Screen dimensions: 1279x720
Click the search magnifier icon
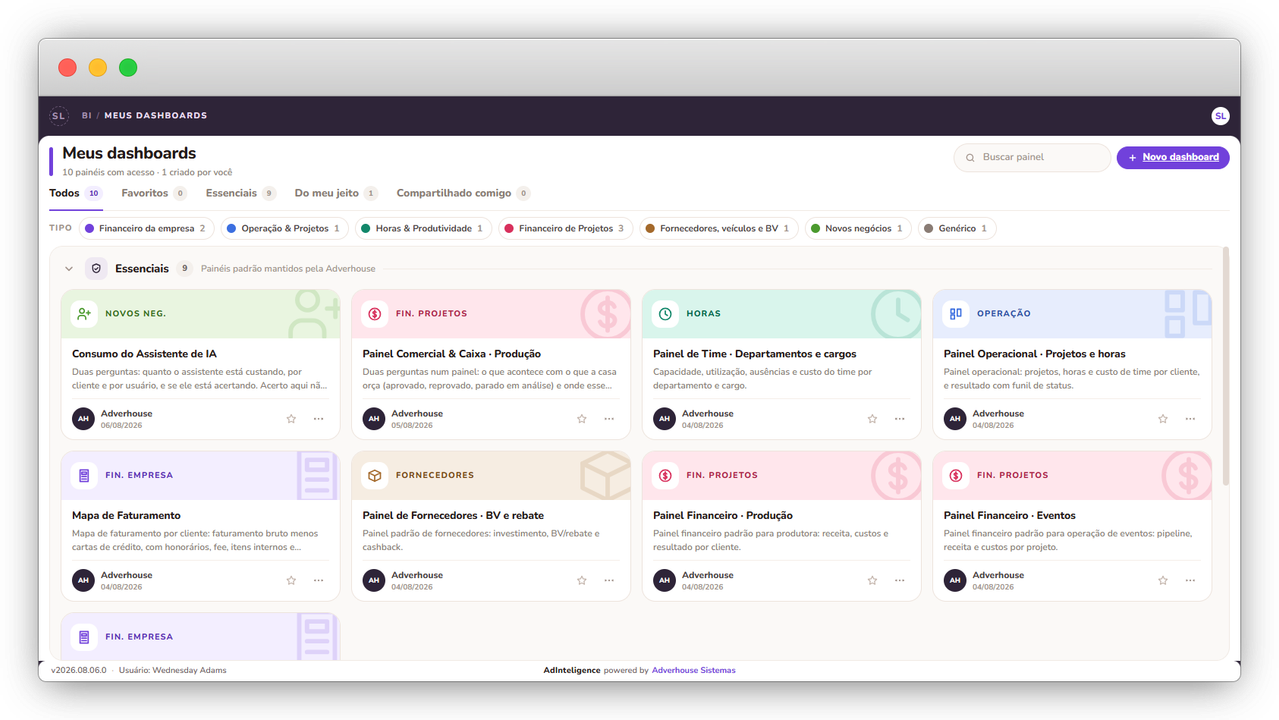[x=970, y=158]
